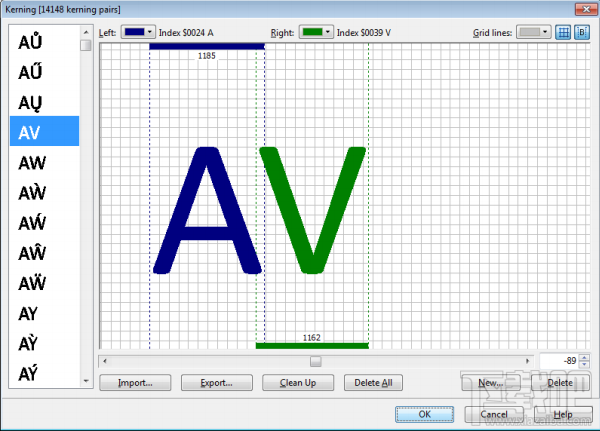Click the 'Index $0039 V' label
The image size is (600, 431).
tap(364, 33)
